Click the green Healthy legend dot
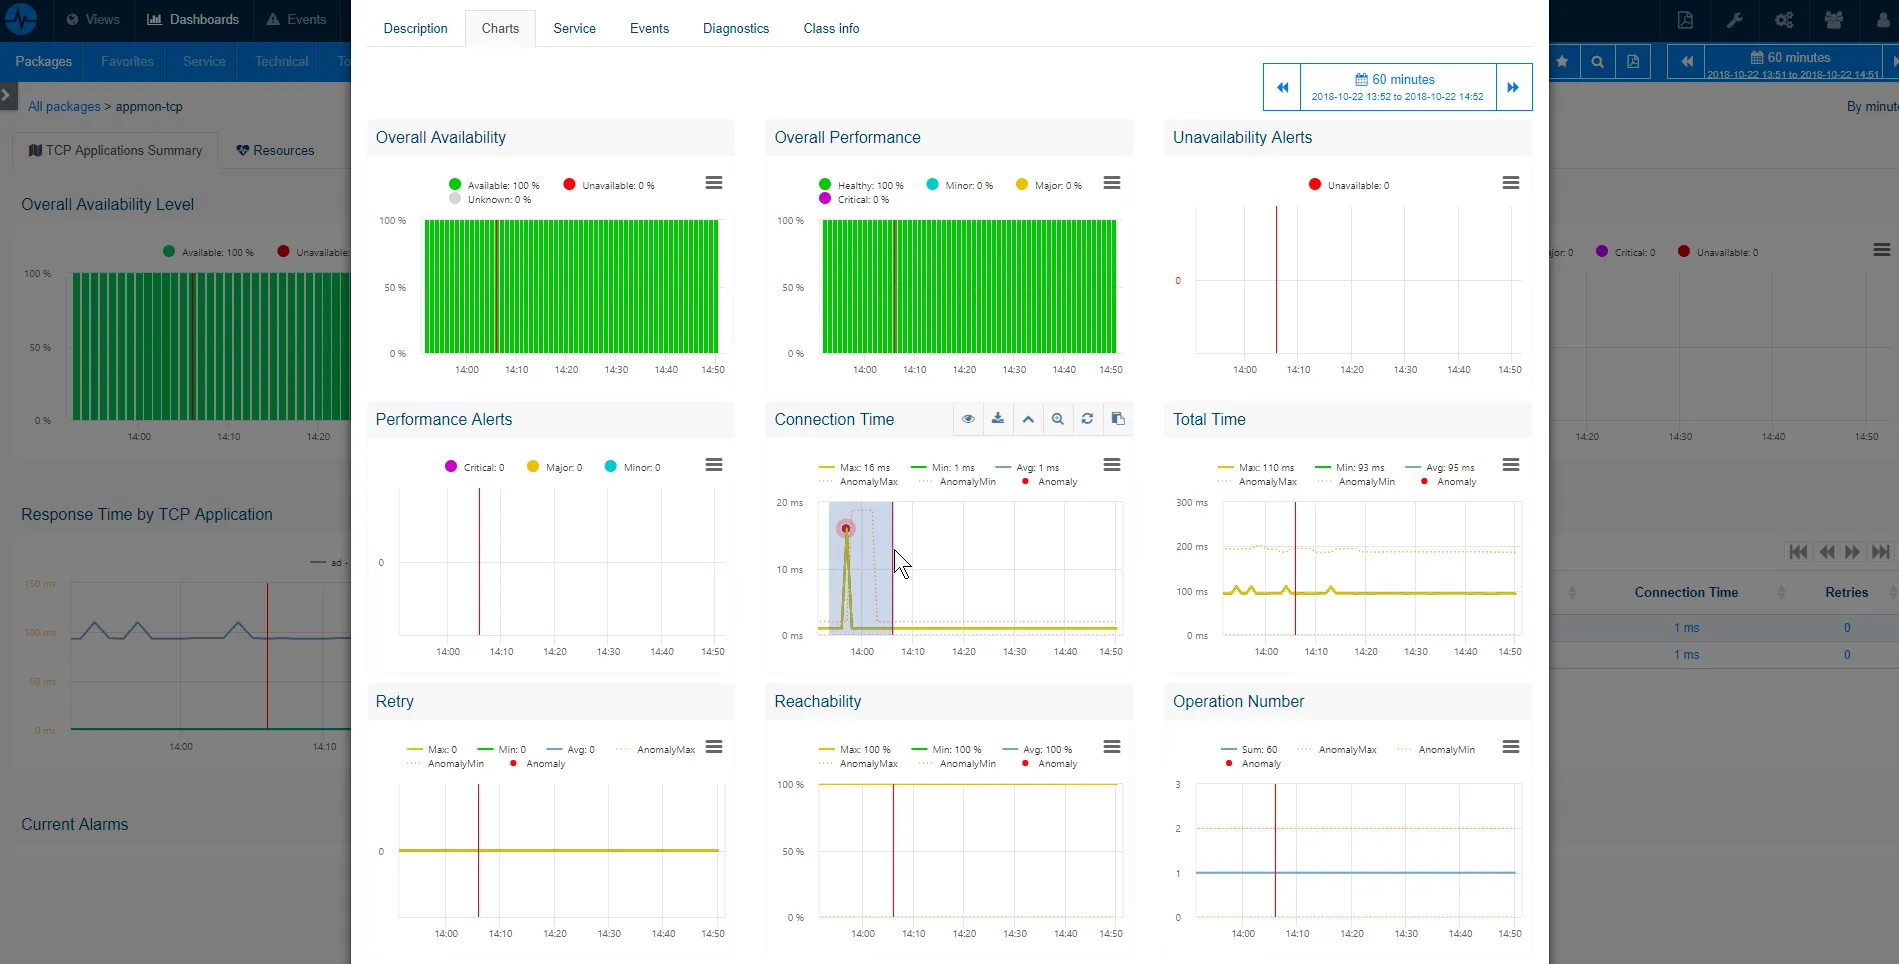 825,184
